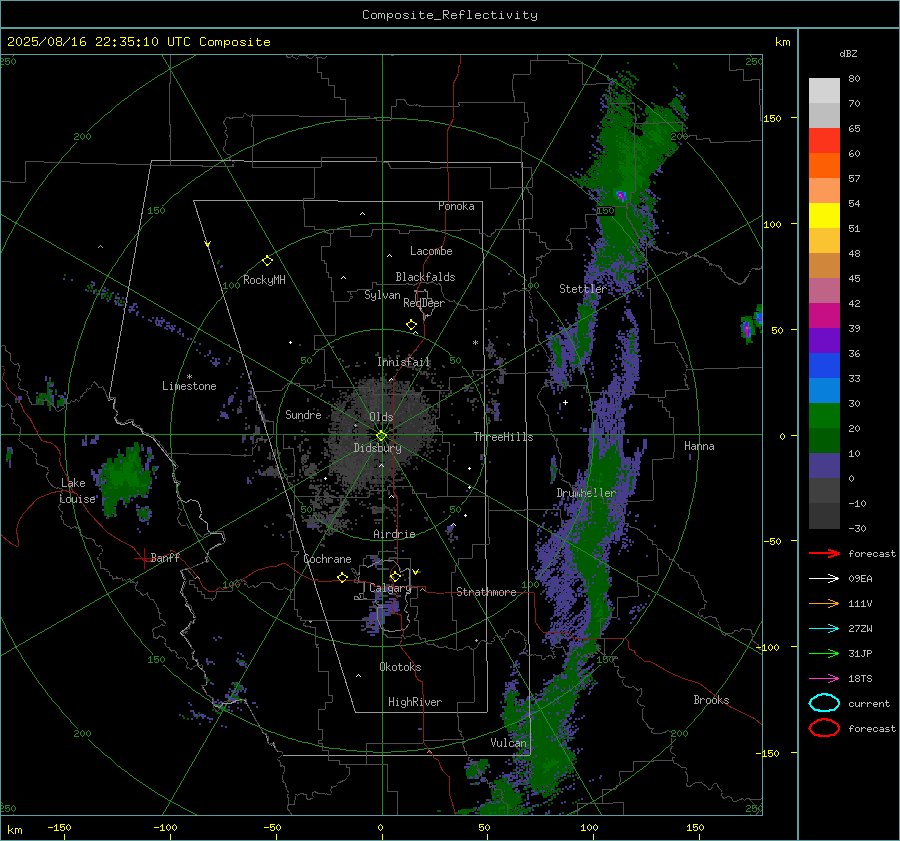The height and width of the screenshot is (841, 900).
Task: Select the -30 dBZ value in the legend
Action: (857, 528)
